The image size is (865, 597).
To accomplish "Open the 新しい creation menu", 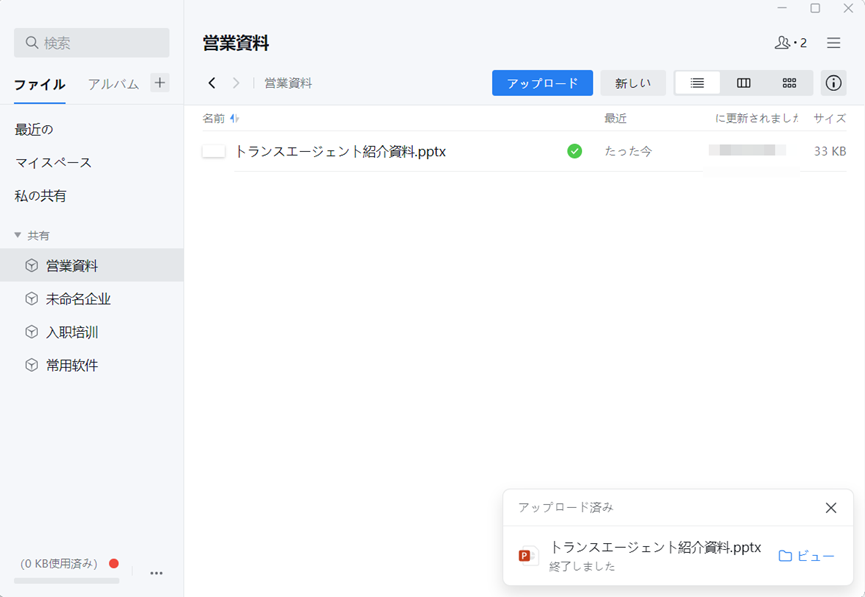I will (633, 83).
